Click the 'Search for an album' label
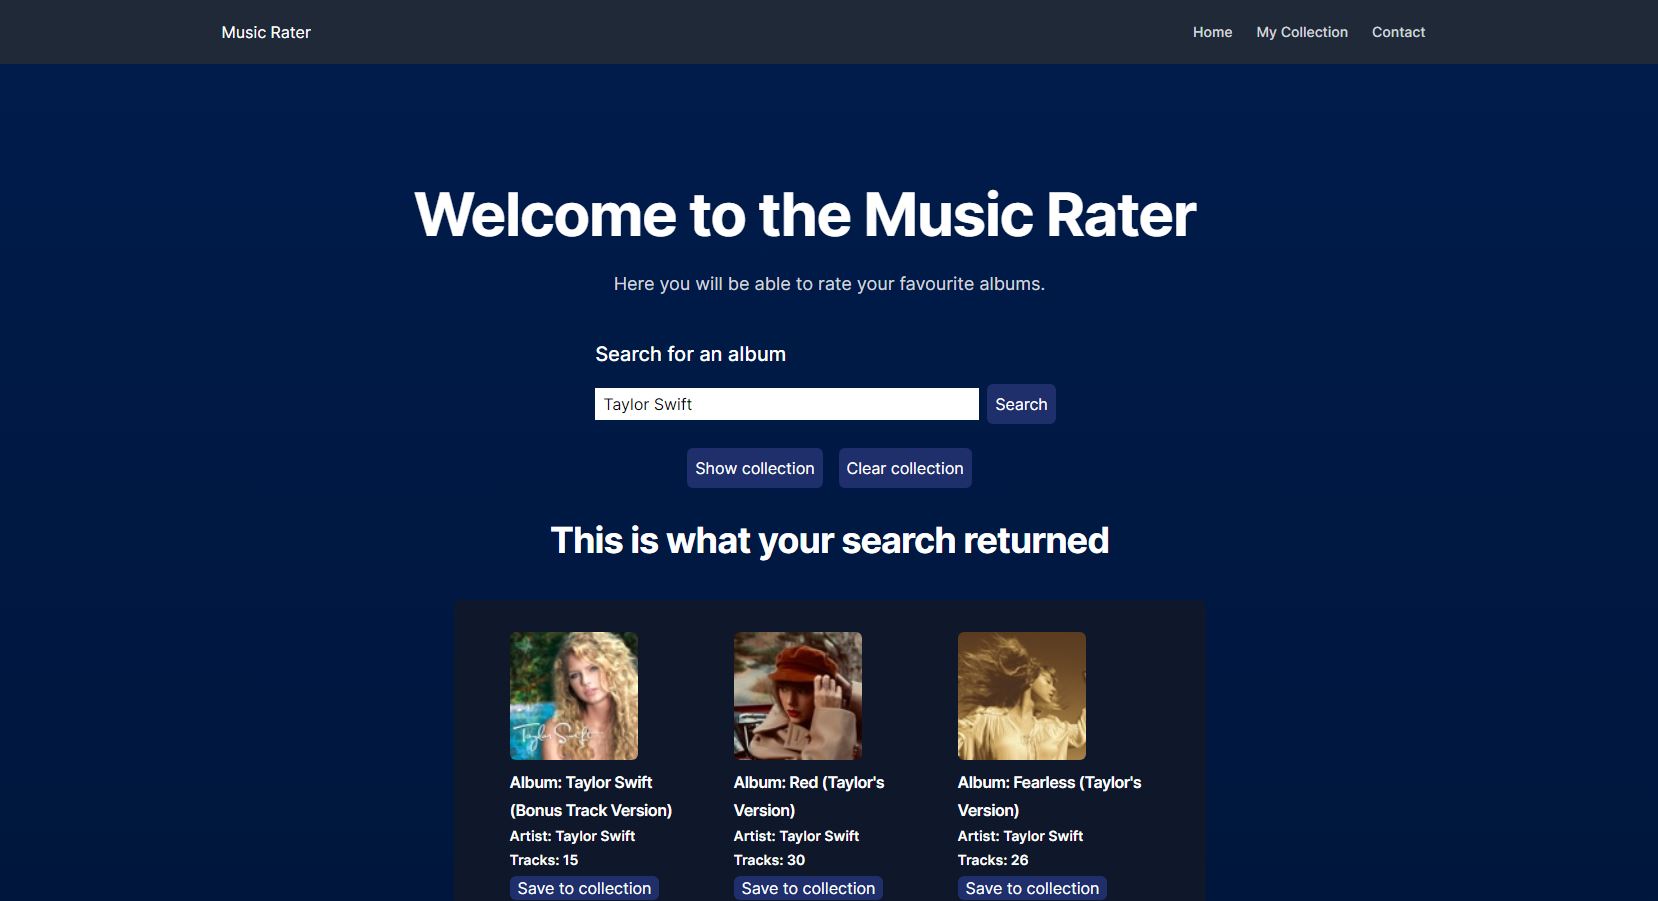Viewport: 1658px width, 901px height. (690, 354)
